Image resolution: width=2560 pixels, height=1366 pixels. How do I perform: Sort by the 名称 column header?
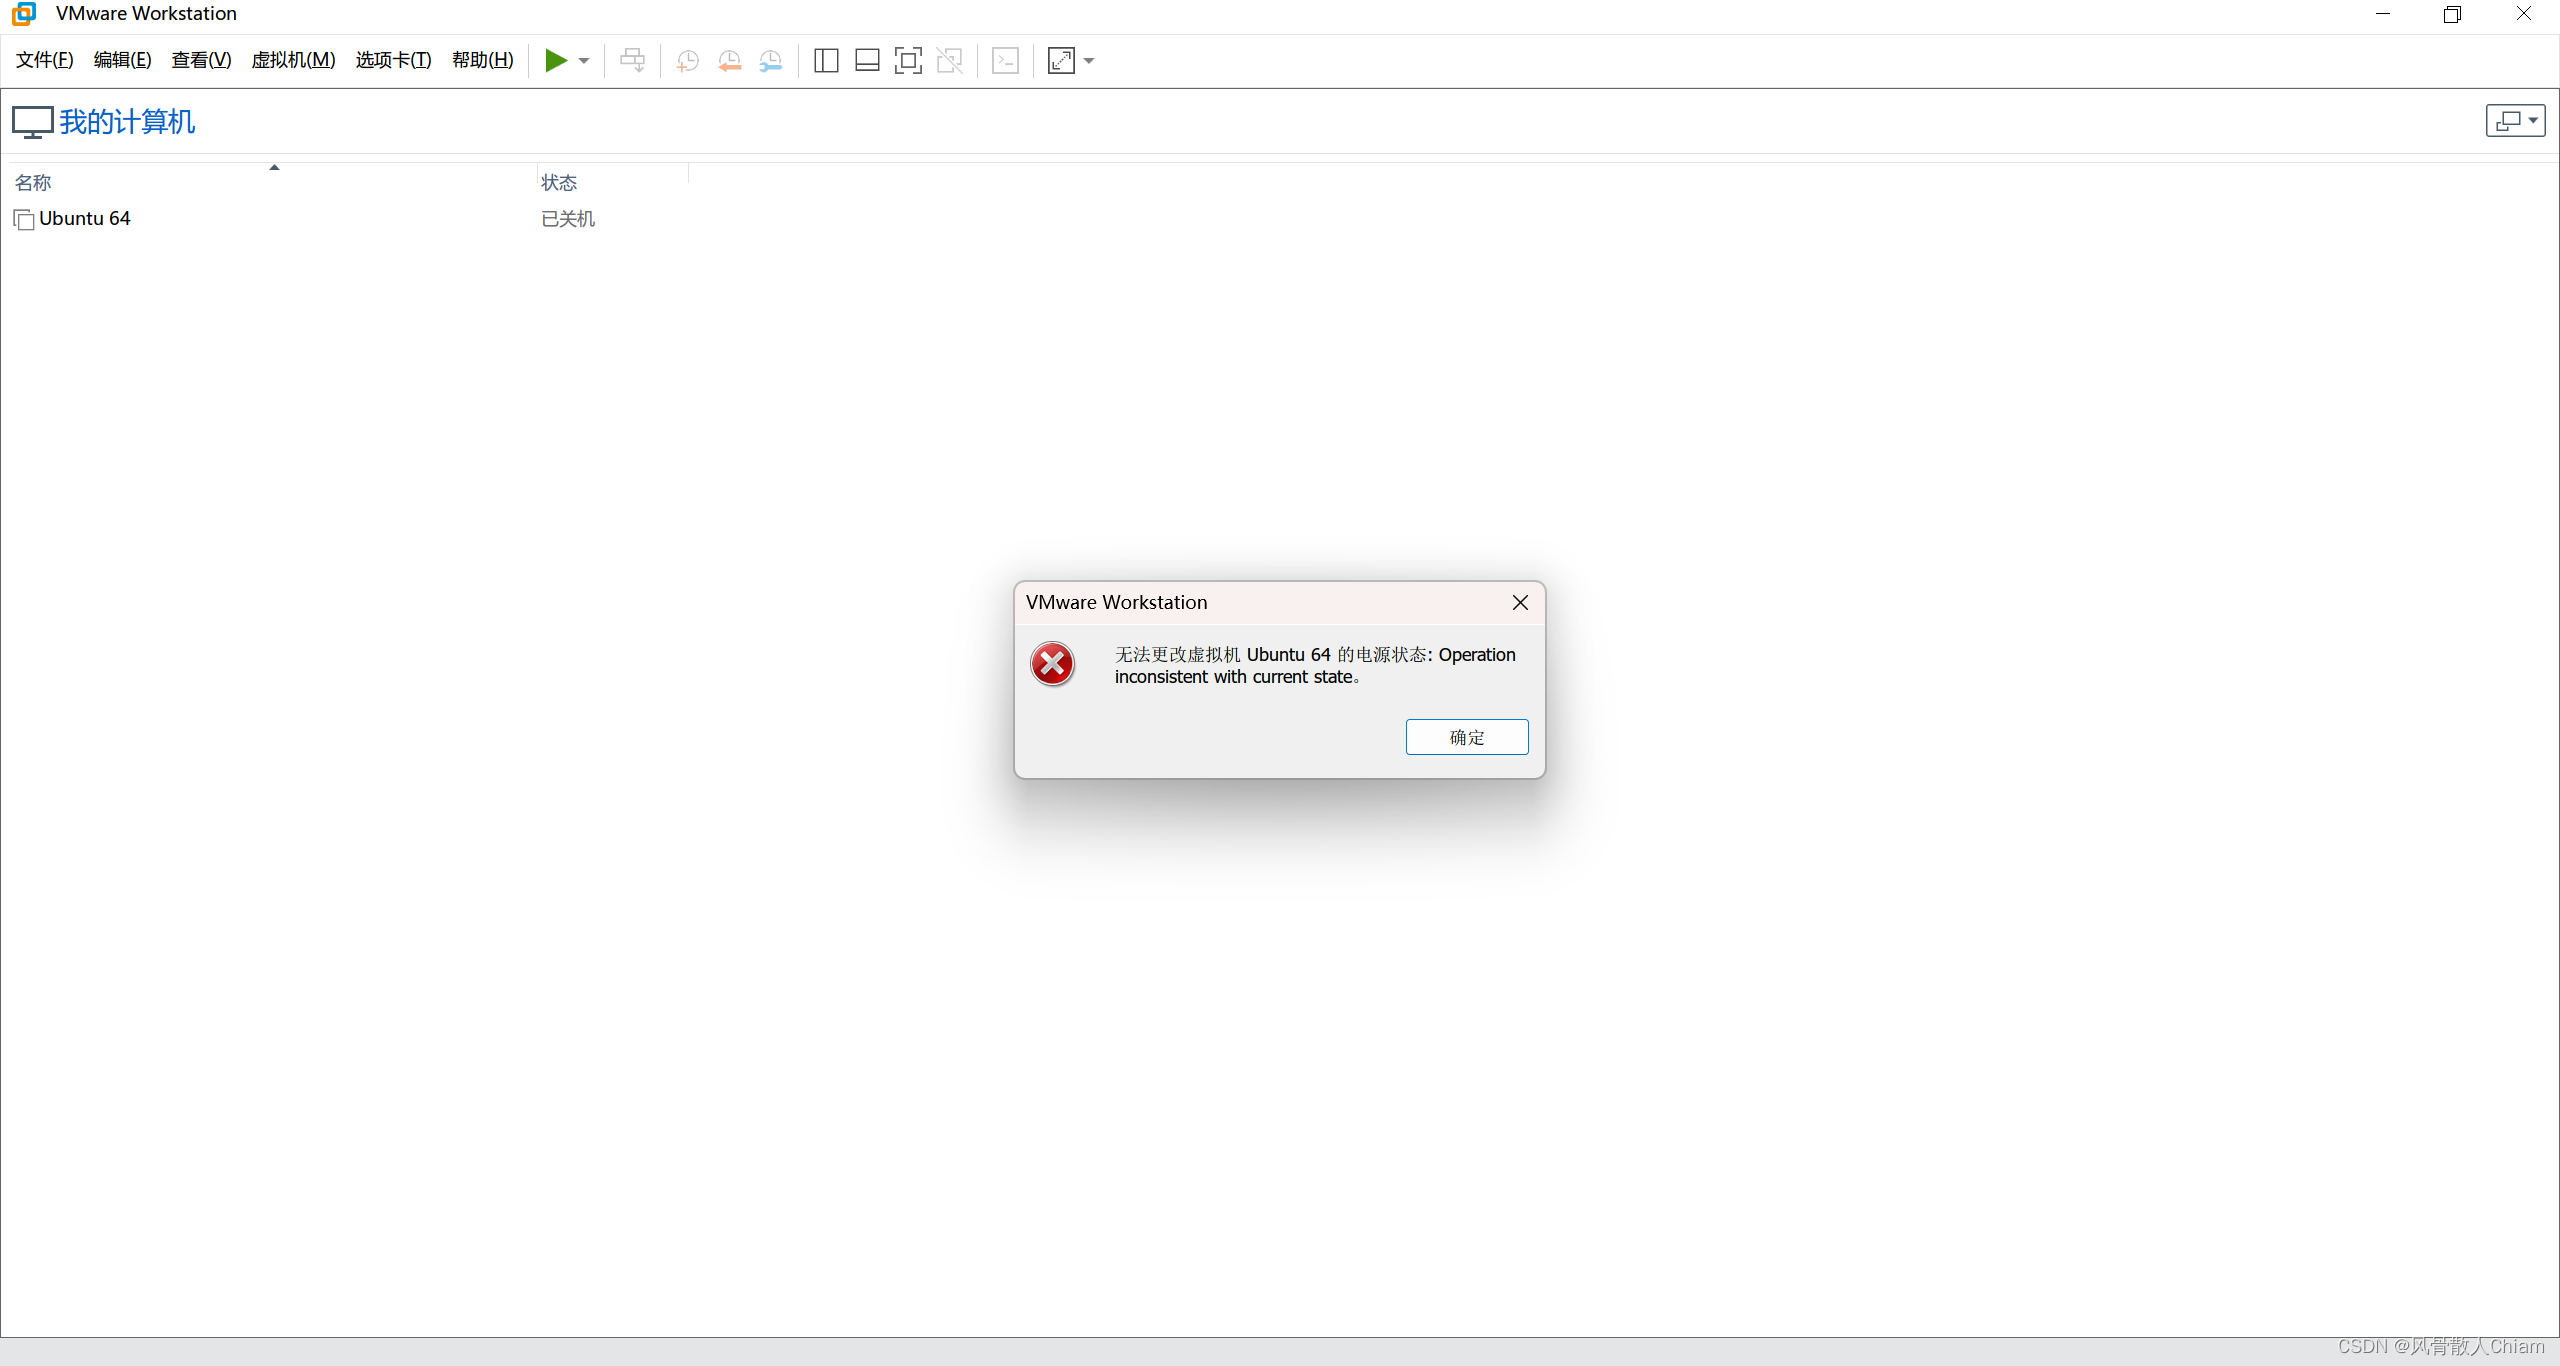click(33, 183)
